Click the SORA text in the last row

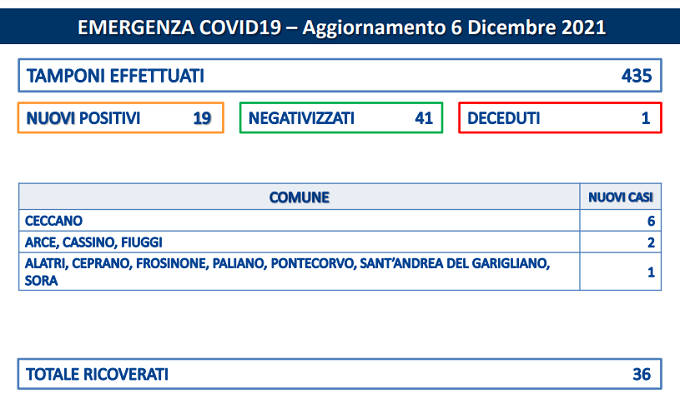pyautogui.click(x=41, y=281)
